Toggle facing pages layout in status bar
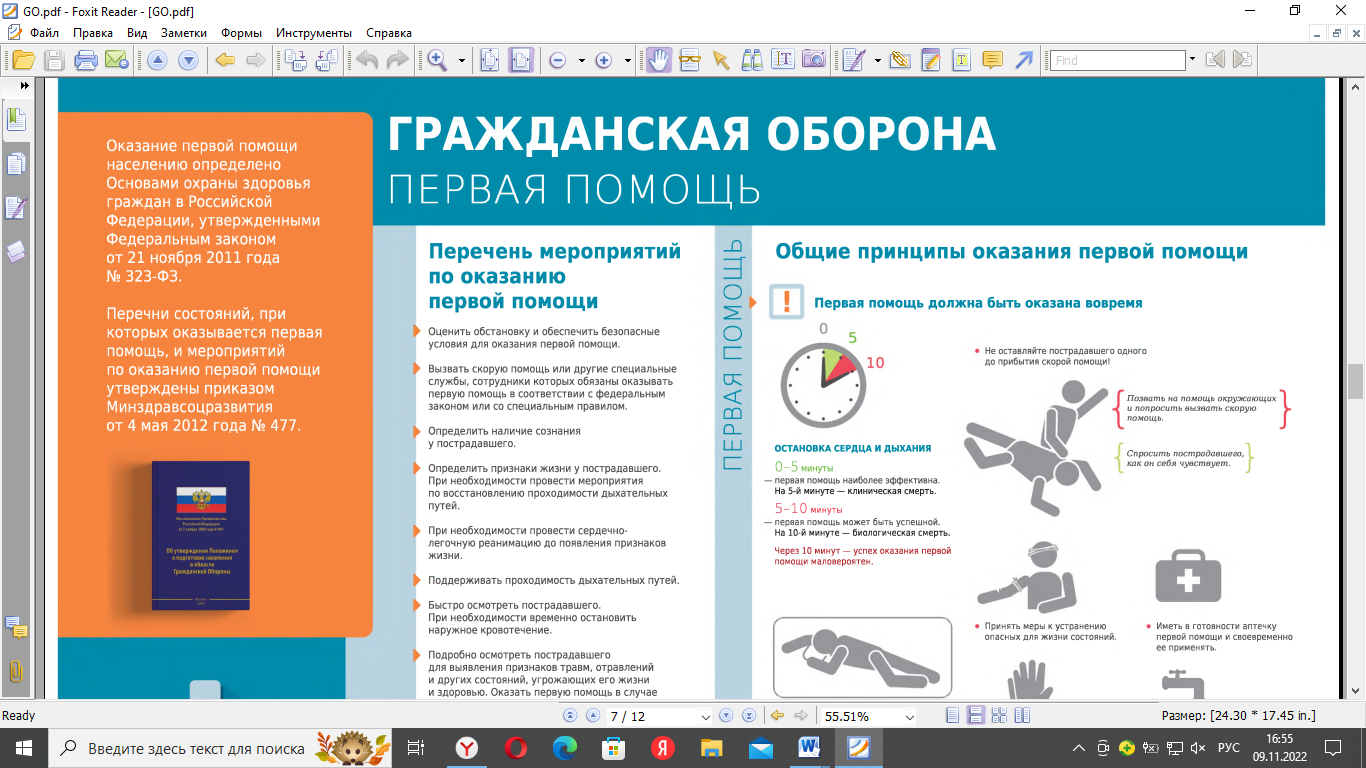Image resolution: width=1366 pixels, height=768 pixels. coord(999,716)
